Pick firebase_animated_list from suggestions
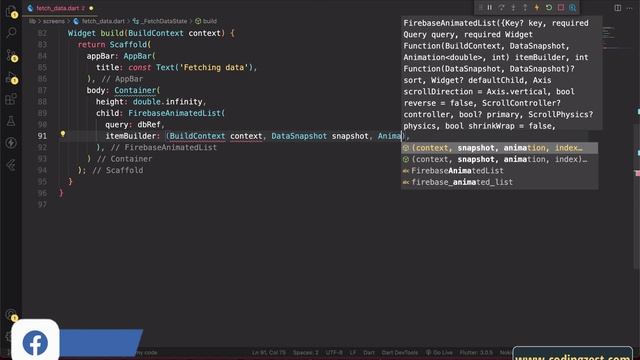 tap(500, 182)
